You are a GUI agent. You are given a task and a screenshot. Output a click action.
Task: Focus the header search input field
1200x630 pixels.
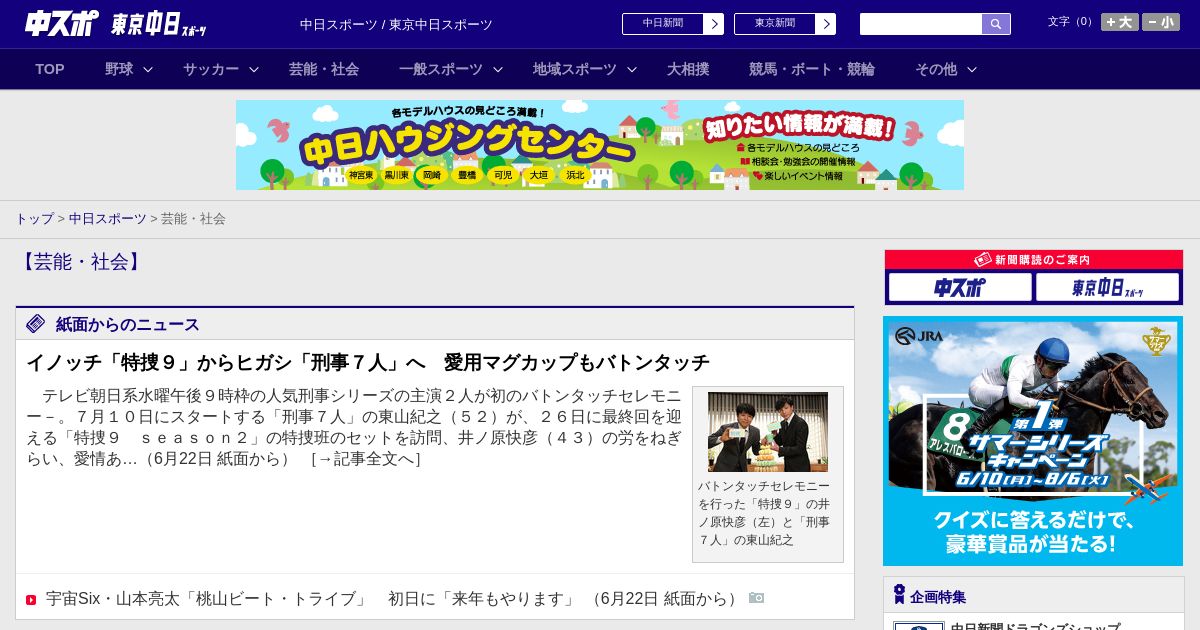click(x=921, y=24)
